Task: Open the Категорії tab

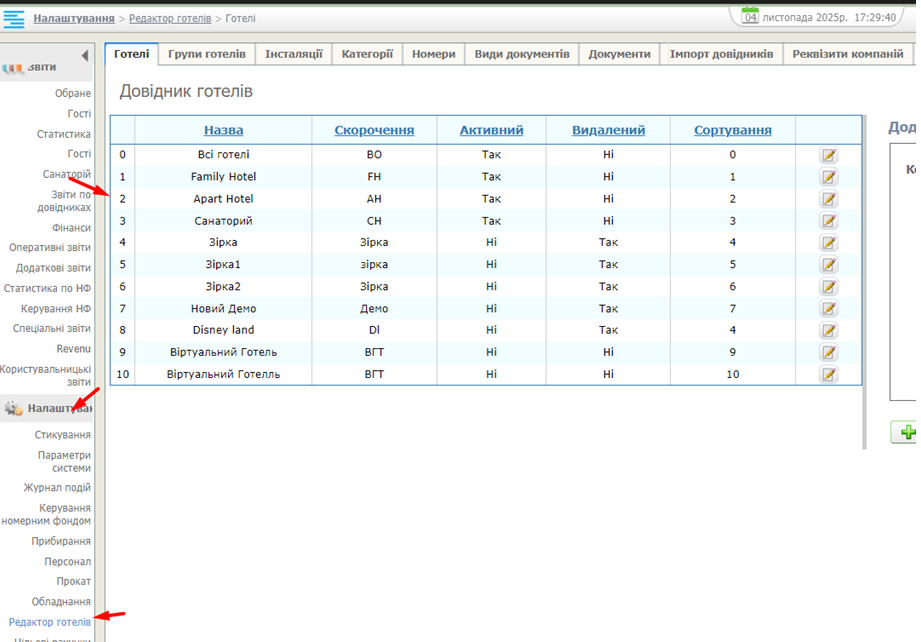Action: pos(367,54)
